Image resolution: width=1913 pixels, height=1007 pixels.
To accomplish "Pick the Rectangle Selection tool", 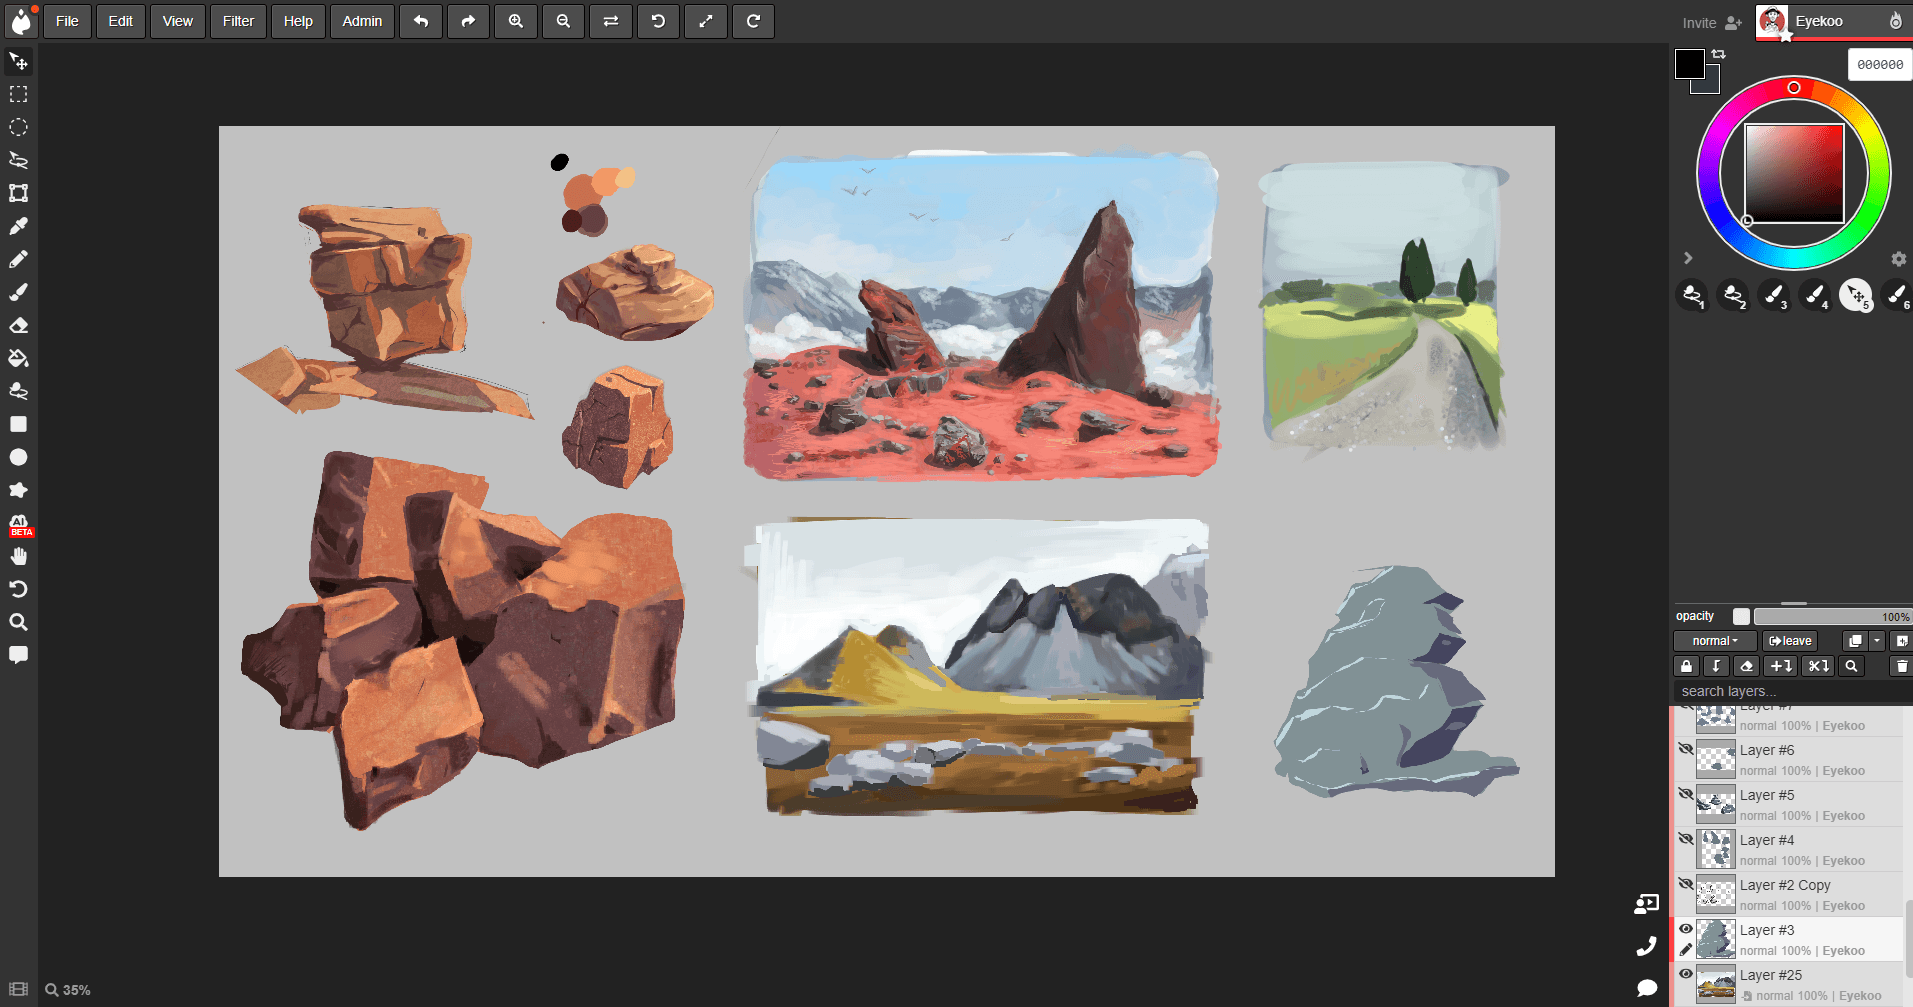I will (x=18, y=94).
